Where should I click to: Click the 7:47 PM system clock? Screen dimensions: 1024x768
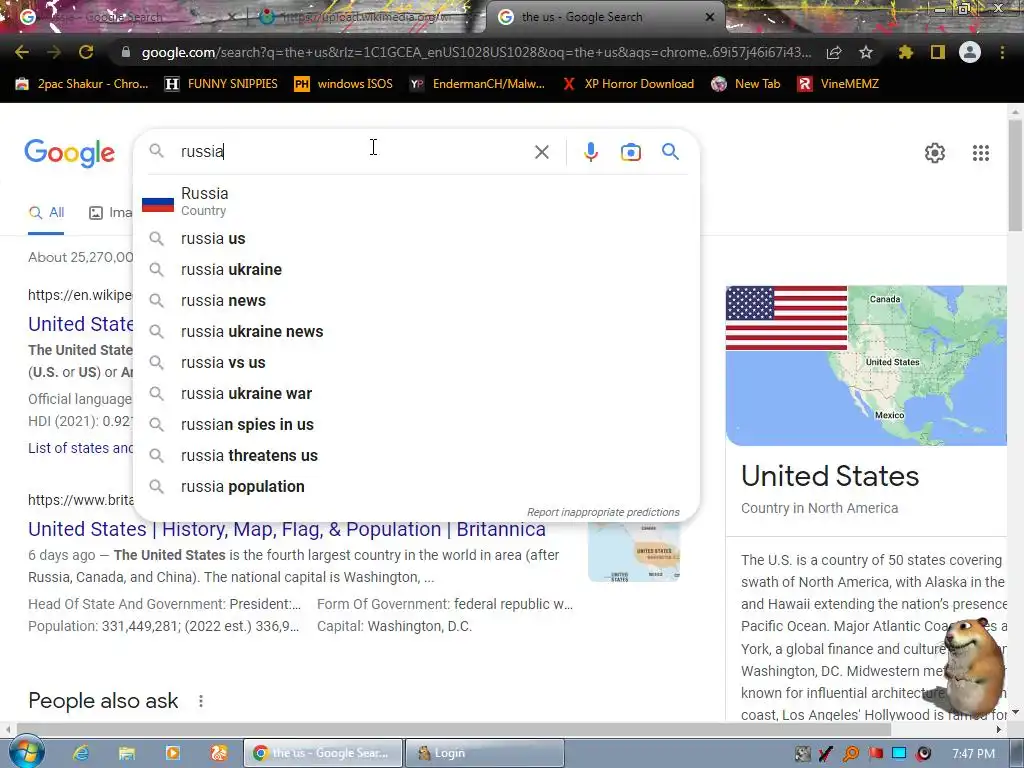973,754
